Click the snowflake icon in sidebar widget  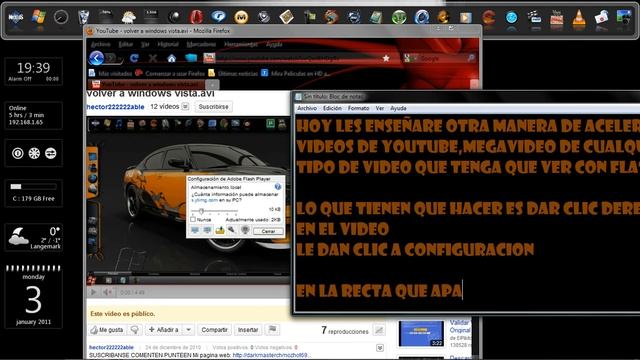pos(34,153)
